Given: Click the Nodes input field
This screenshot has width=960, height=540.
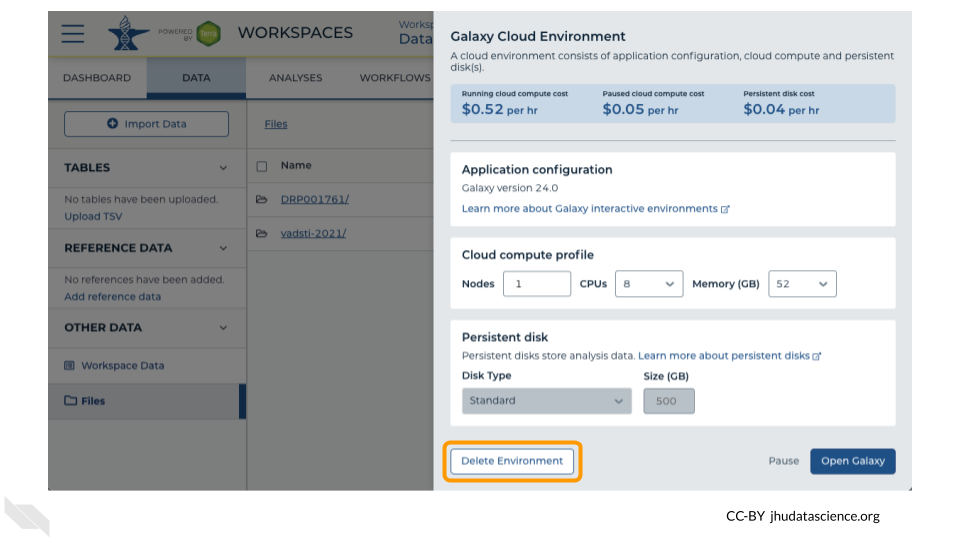Looking at the screenshot, I should pos(537,284).
